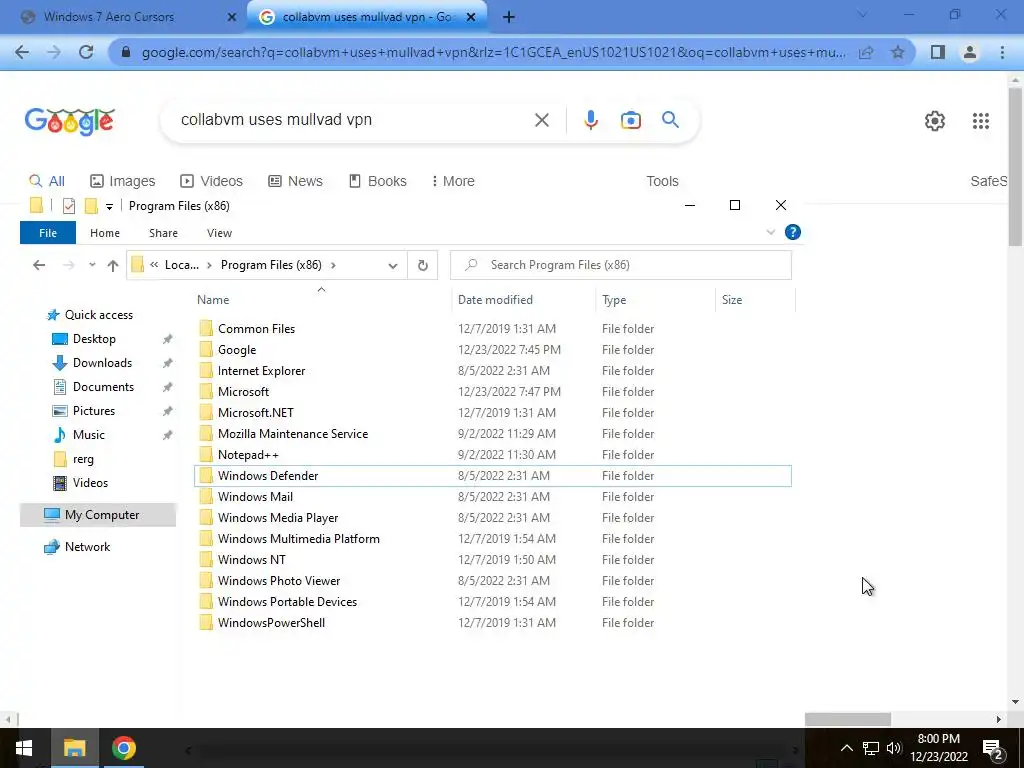This screenshot has width=1024, height=768.
Task: Reload the page in Chrome
Action: click(86, 52)
